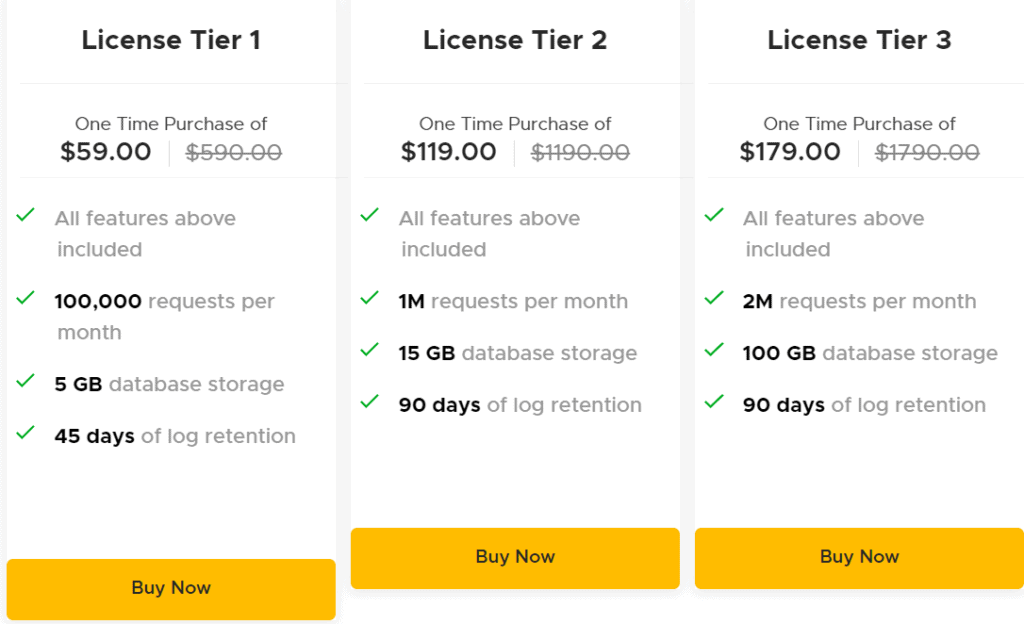Select the License Tier 1 heading

[x=170, y=40]
